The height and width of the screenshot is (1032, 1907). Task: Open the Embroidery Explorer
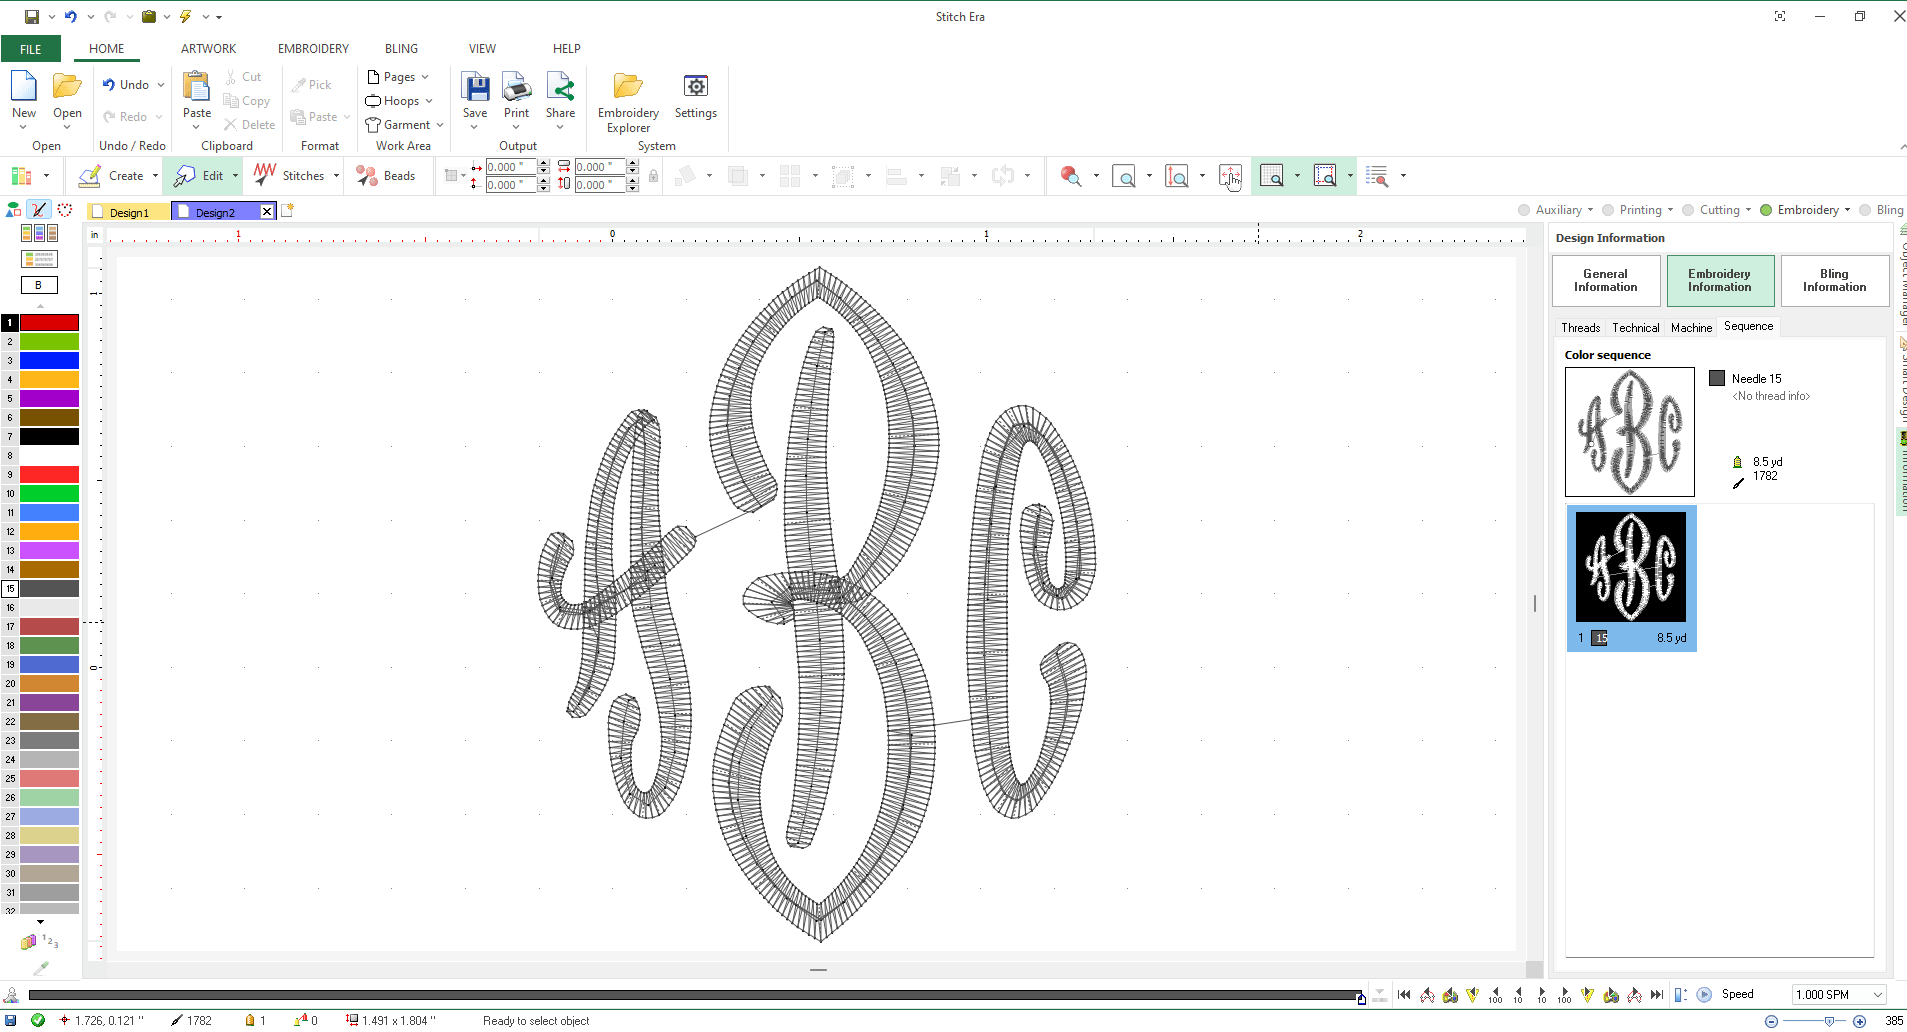click(x=626, y=100)
